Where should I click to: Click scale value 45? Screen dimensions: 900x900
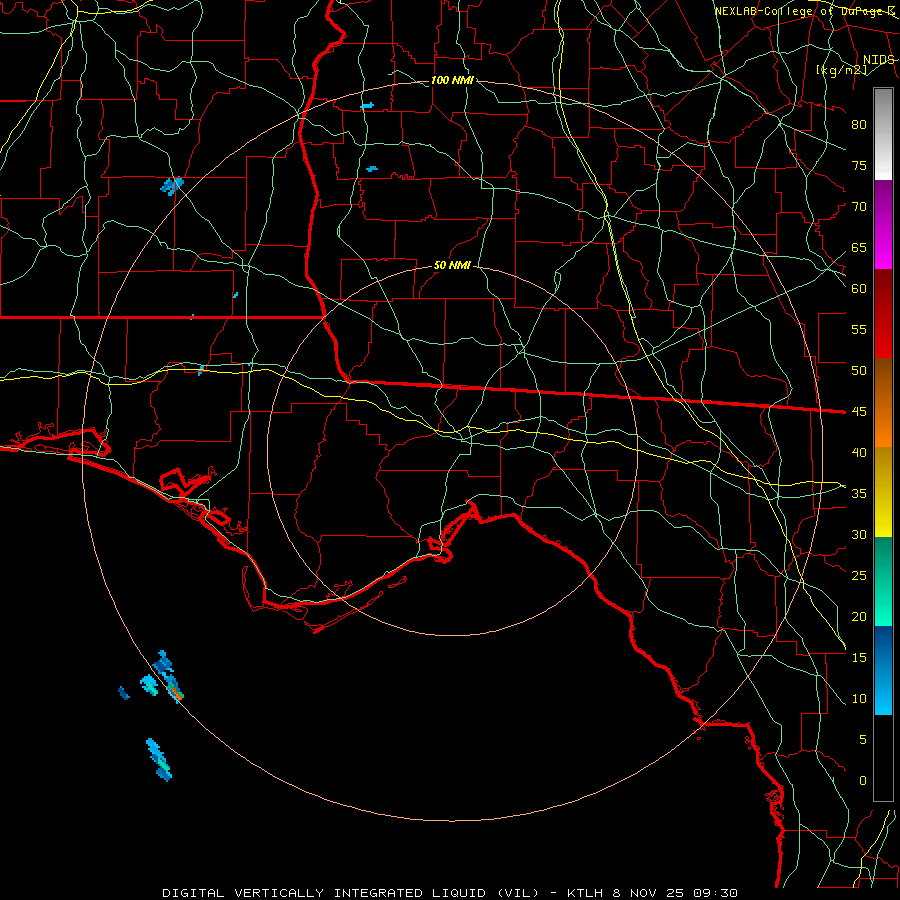point(859,412)
